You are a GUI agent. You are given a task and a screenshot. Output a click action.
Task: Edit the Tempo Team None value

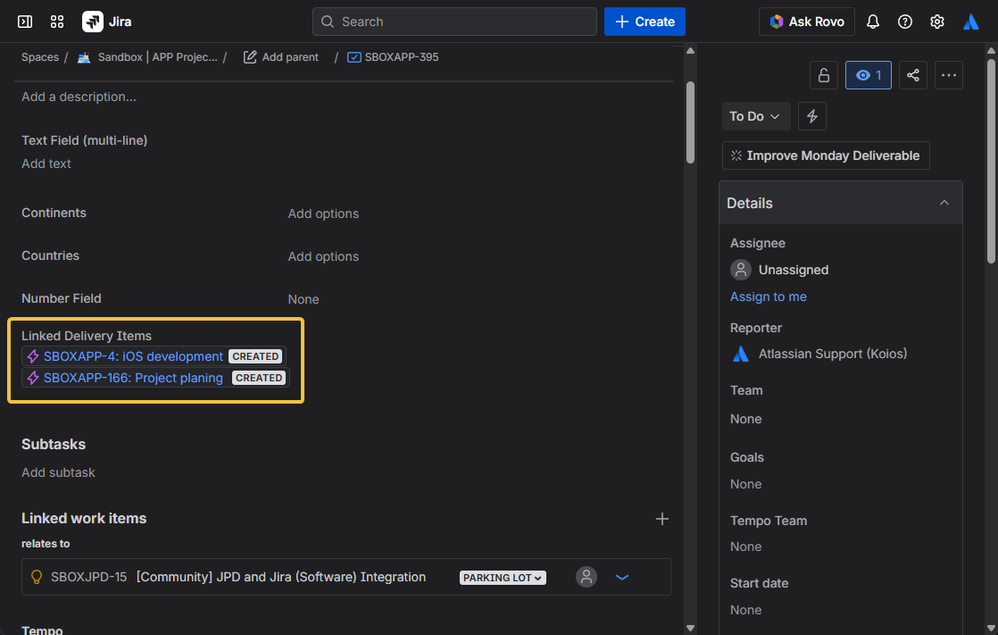pyautogui.click(x=746, y=547)
